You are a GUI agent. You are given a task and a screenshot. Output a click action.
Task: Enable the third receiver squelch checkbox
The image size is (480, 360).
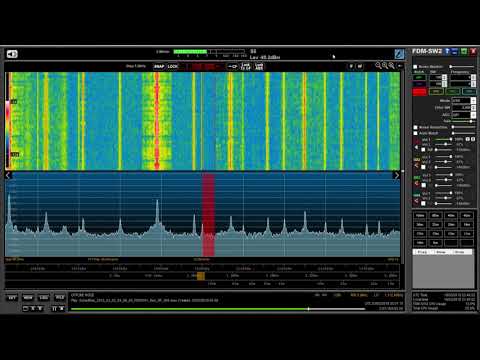pos(423,185)
